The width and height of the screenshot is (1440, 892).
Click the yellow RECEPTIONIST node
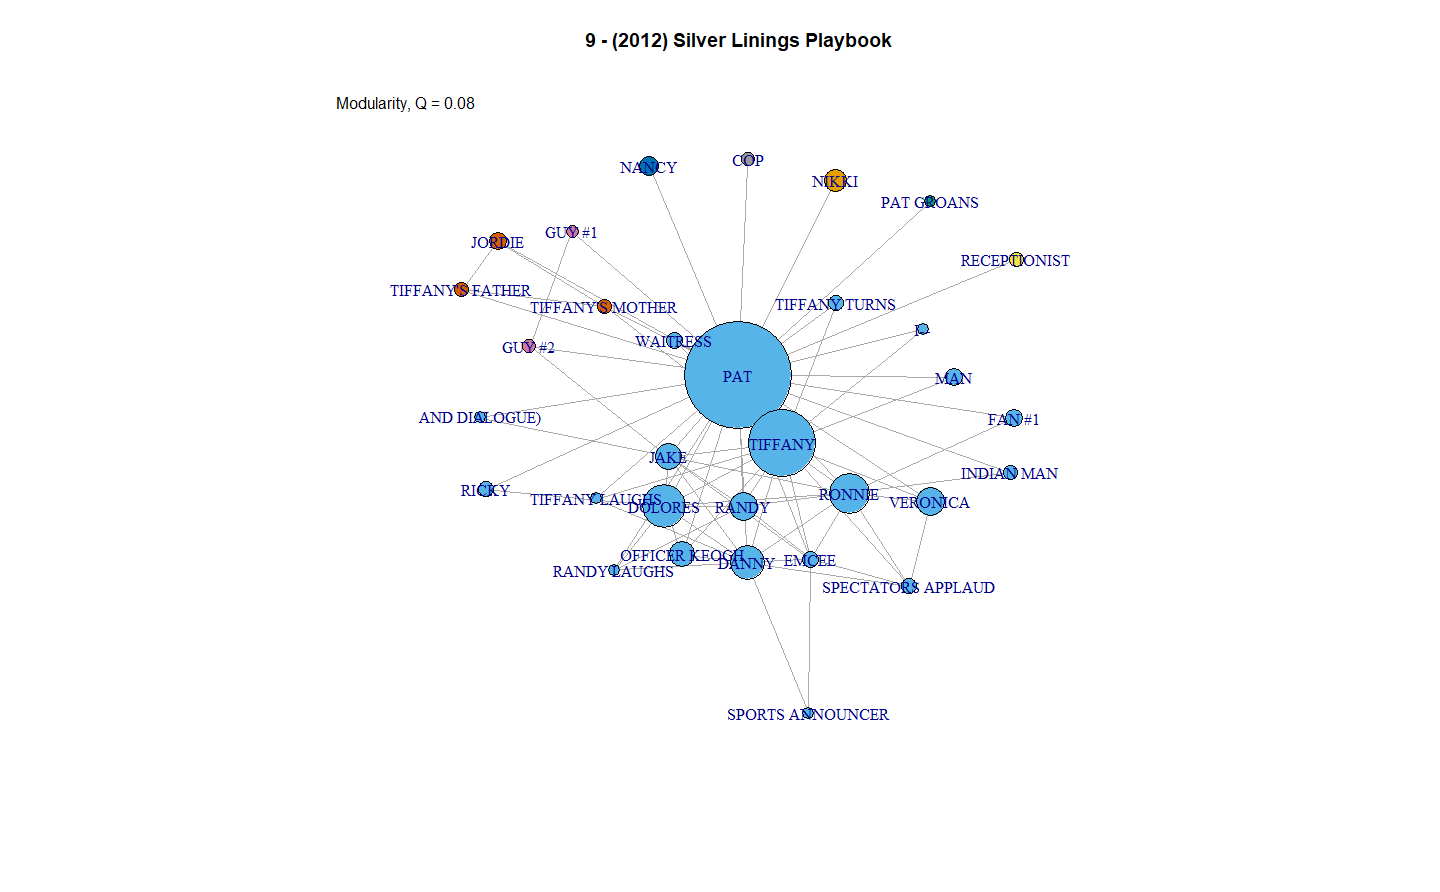coord(1017,260)
